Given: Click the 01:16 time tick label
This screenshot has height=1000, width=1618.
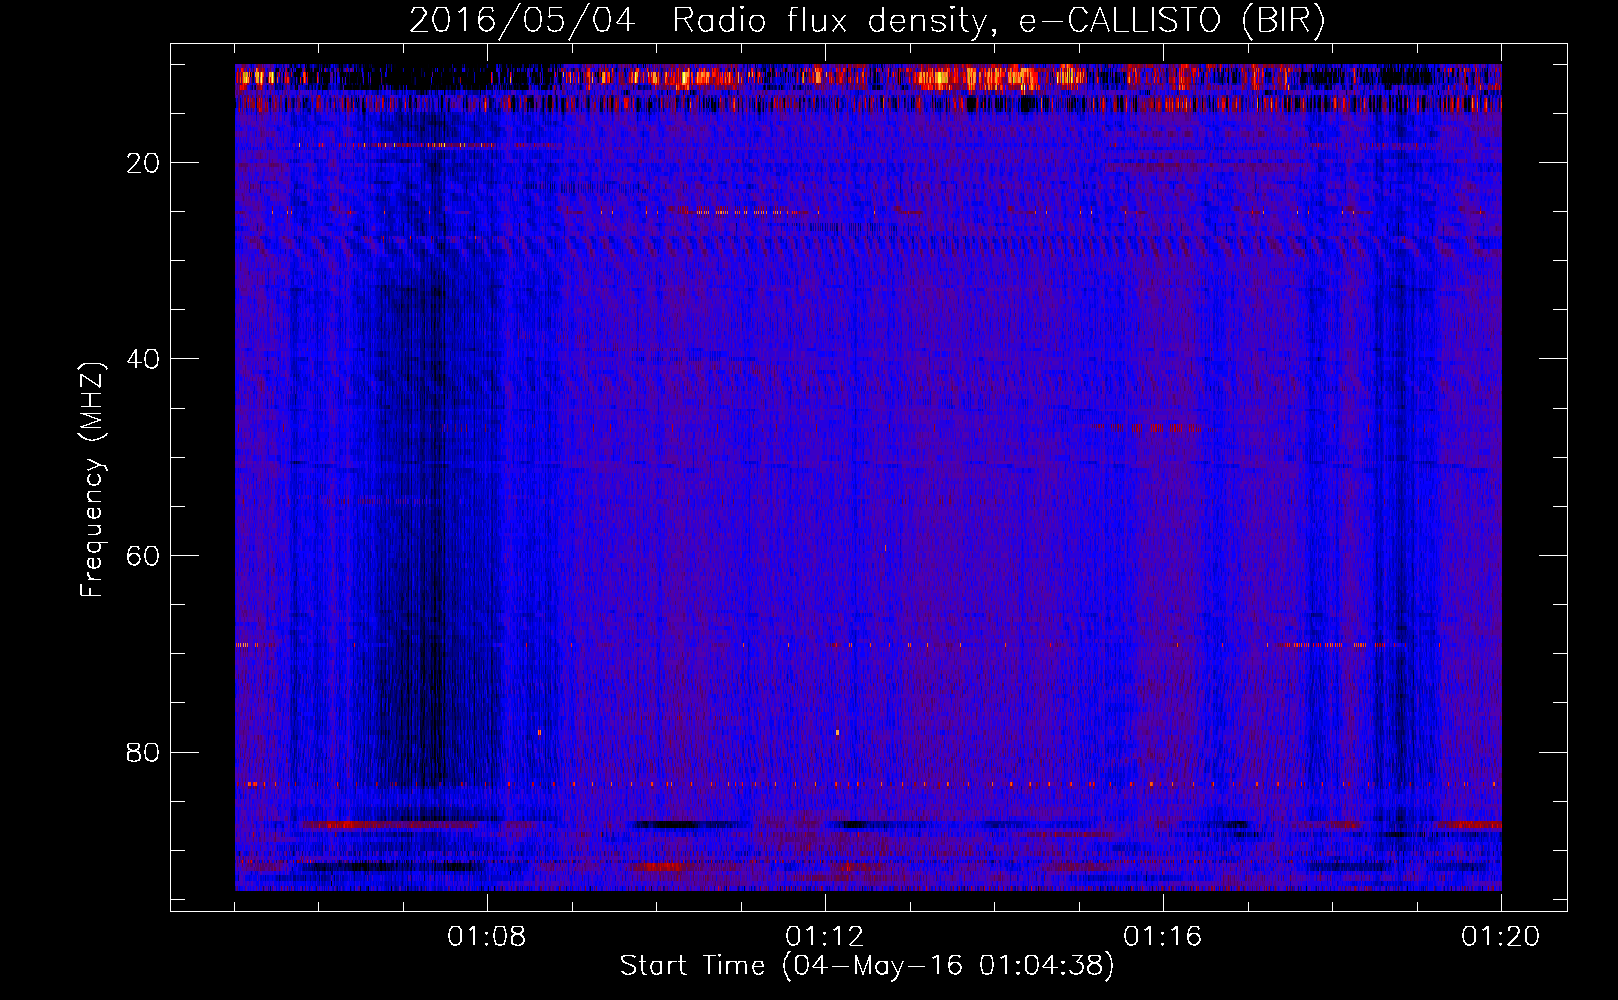Looking at the screenshot, I should (x=1163, y=937).
